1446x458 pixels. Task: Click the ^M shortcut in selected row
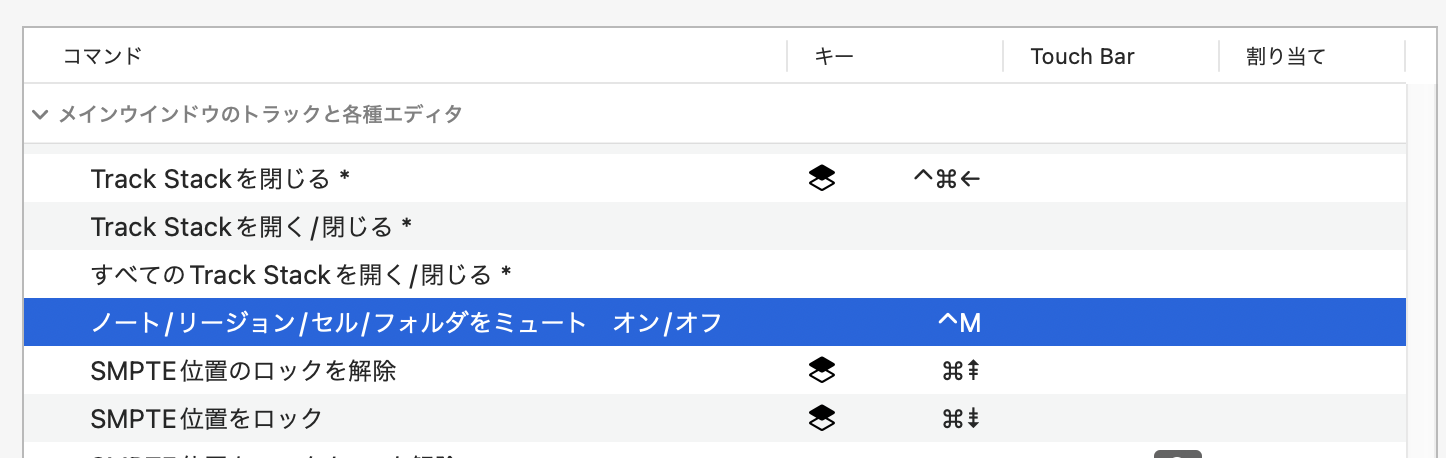click(x=959, y=323)
